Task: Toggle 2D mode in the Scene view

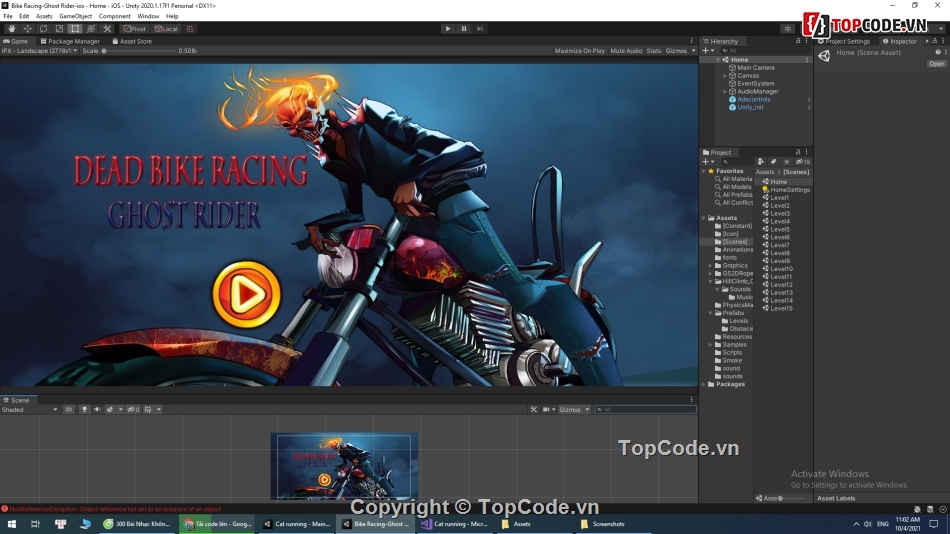Action: tap(68, 410)
